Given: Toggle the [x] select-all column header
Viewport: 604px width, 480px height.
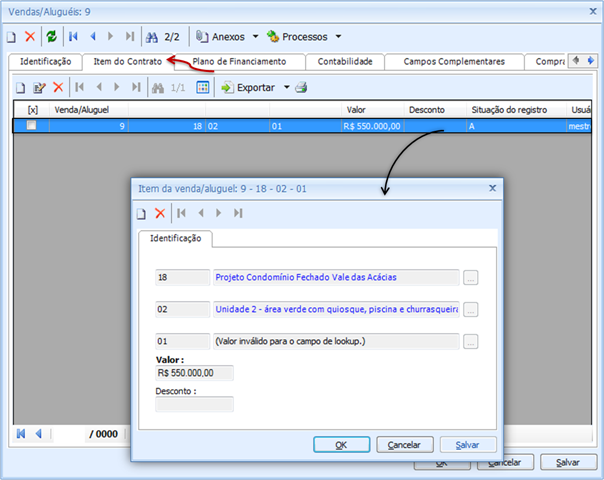Looking at the screenshot, I should (x=32, y=110).
